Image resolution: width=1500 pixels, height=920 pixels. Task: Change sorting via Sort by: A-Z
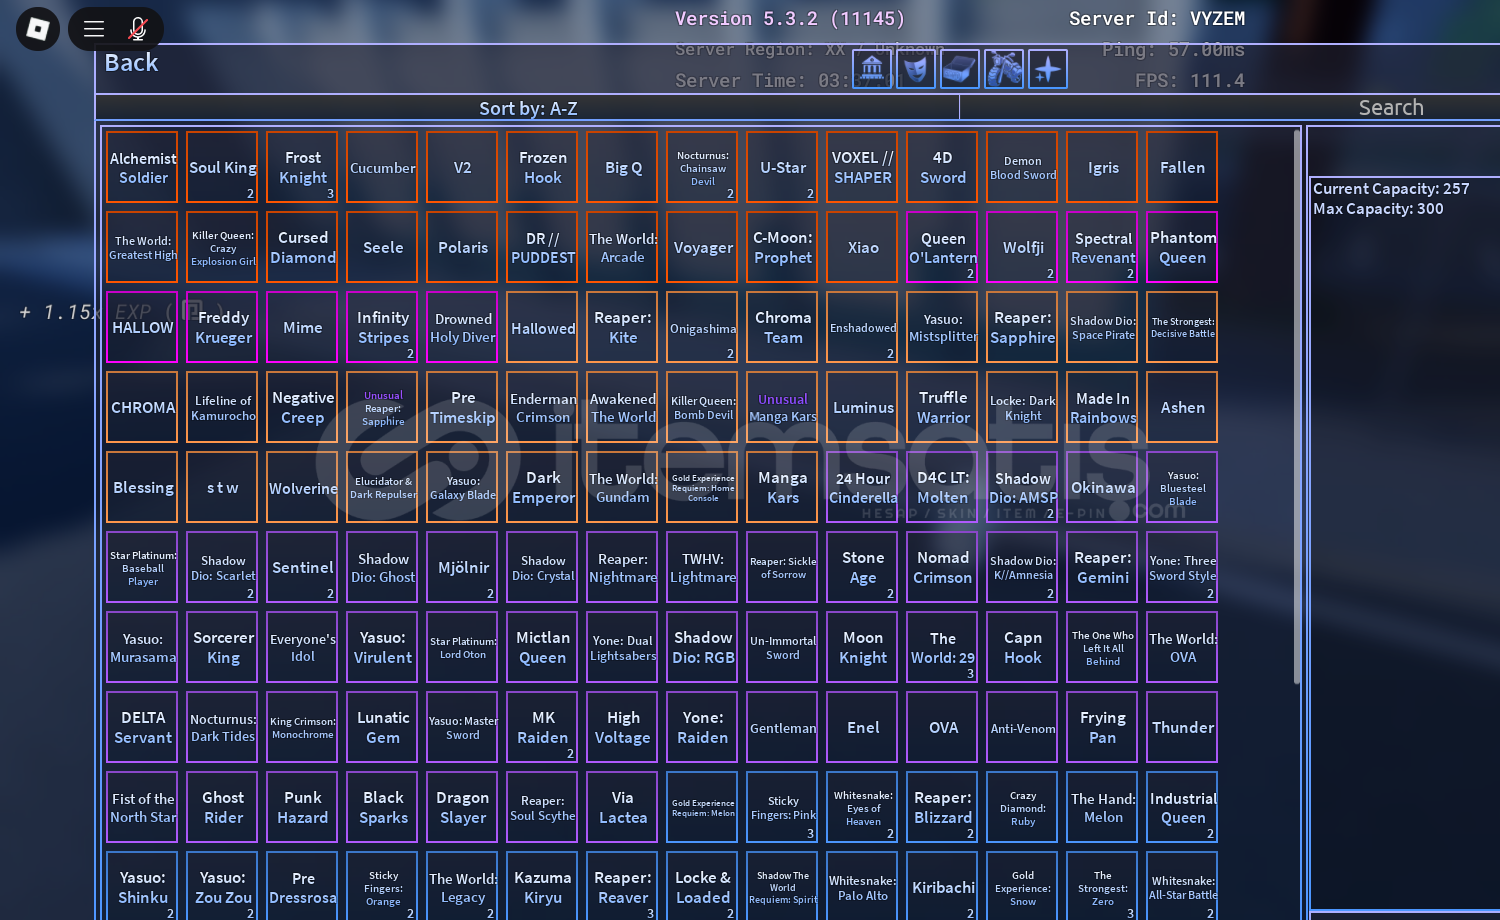[x=528, y=108]
